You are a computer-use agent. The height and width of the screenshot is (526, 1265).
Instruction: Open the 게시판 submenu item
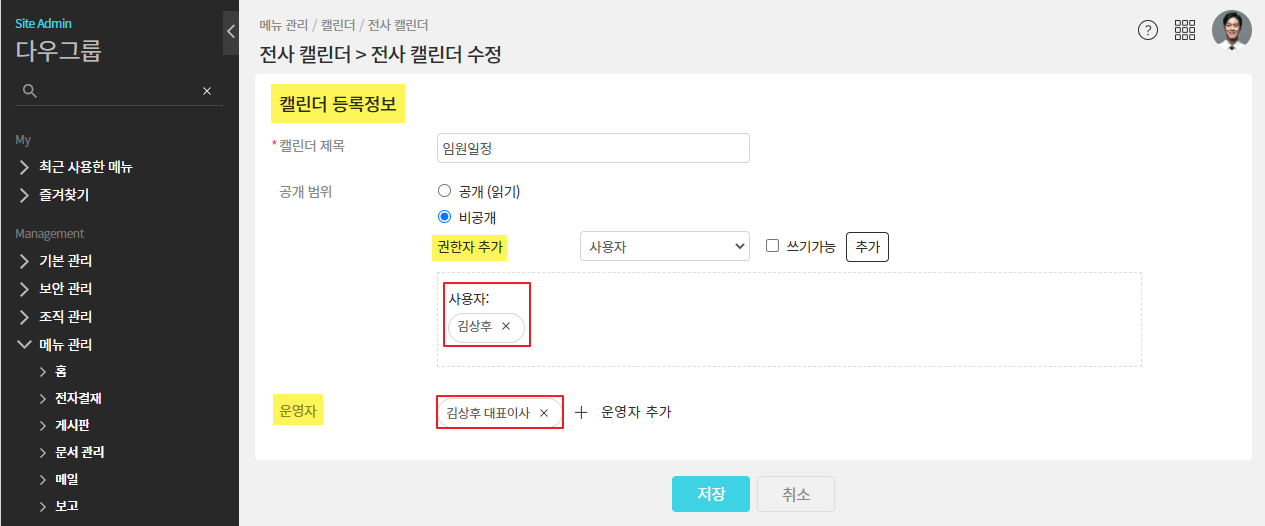point(72,425)
